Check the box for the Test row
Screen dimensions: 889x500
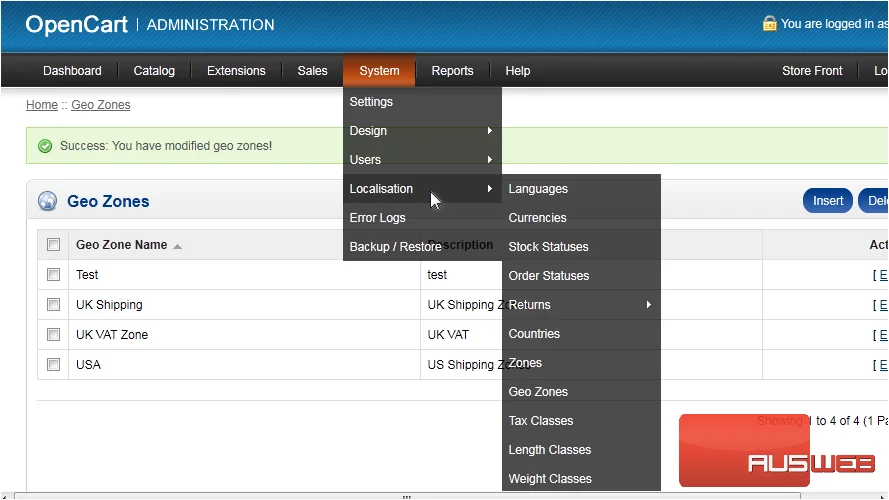pos(53,275)
